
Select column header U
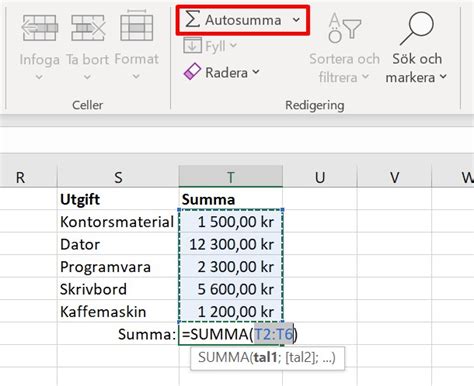click(320, 177)
